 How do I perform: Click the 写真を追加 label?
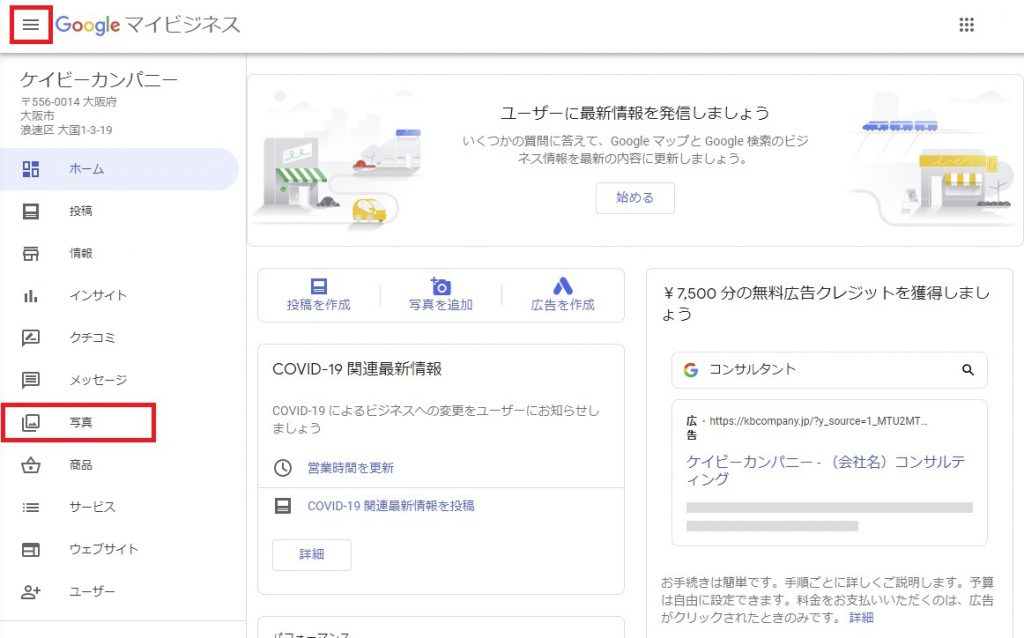point(441,305)
